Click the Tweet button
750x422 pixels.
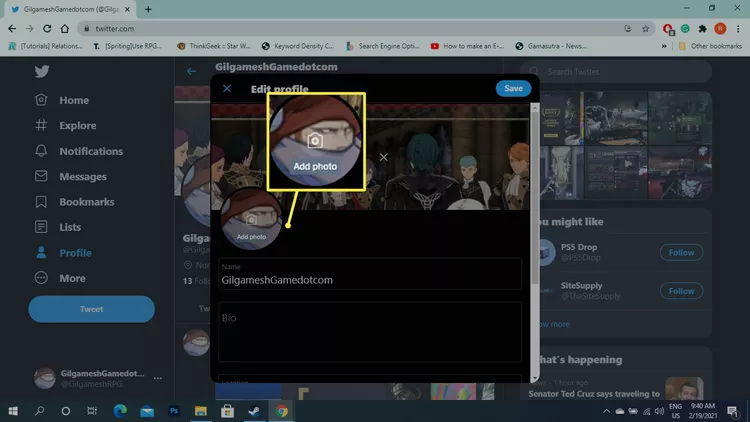91,309
